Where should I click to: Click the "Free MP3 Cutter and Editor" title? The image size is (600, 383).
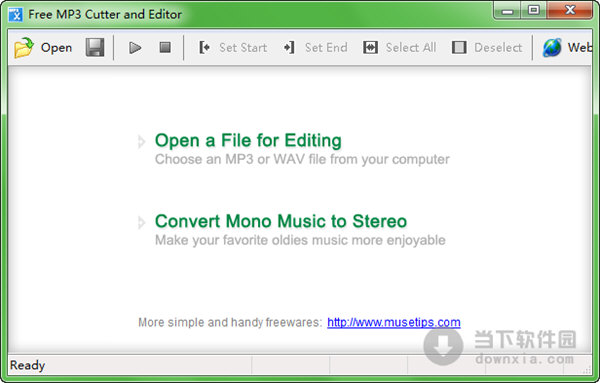tap(105, 15)
